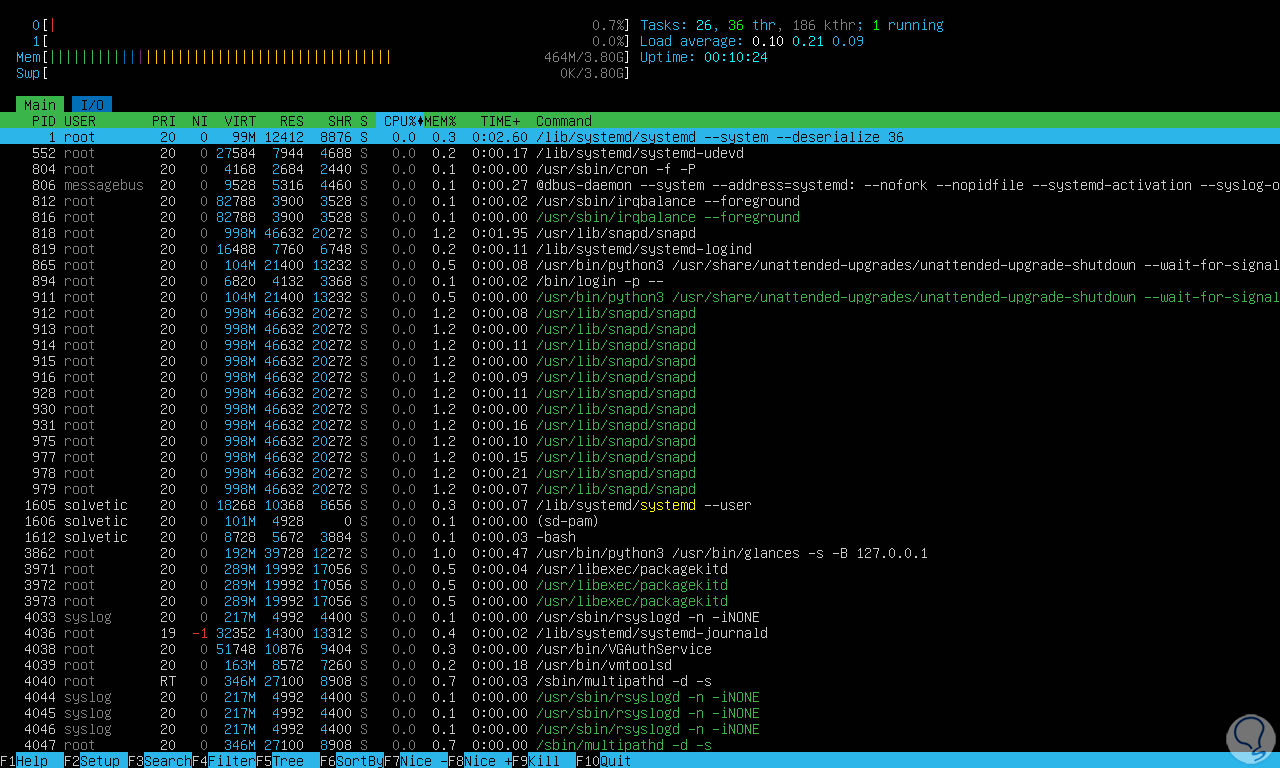Select the glances -s -B 127.0.0.1 process

click(640, 553)
